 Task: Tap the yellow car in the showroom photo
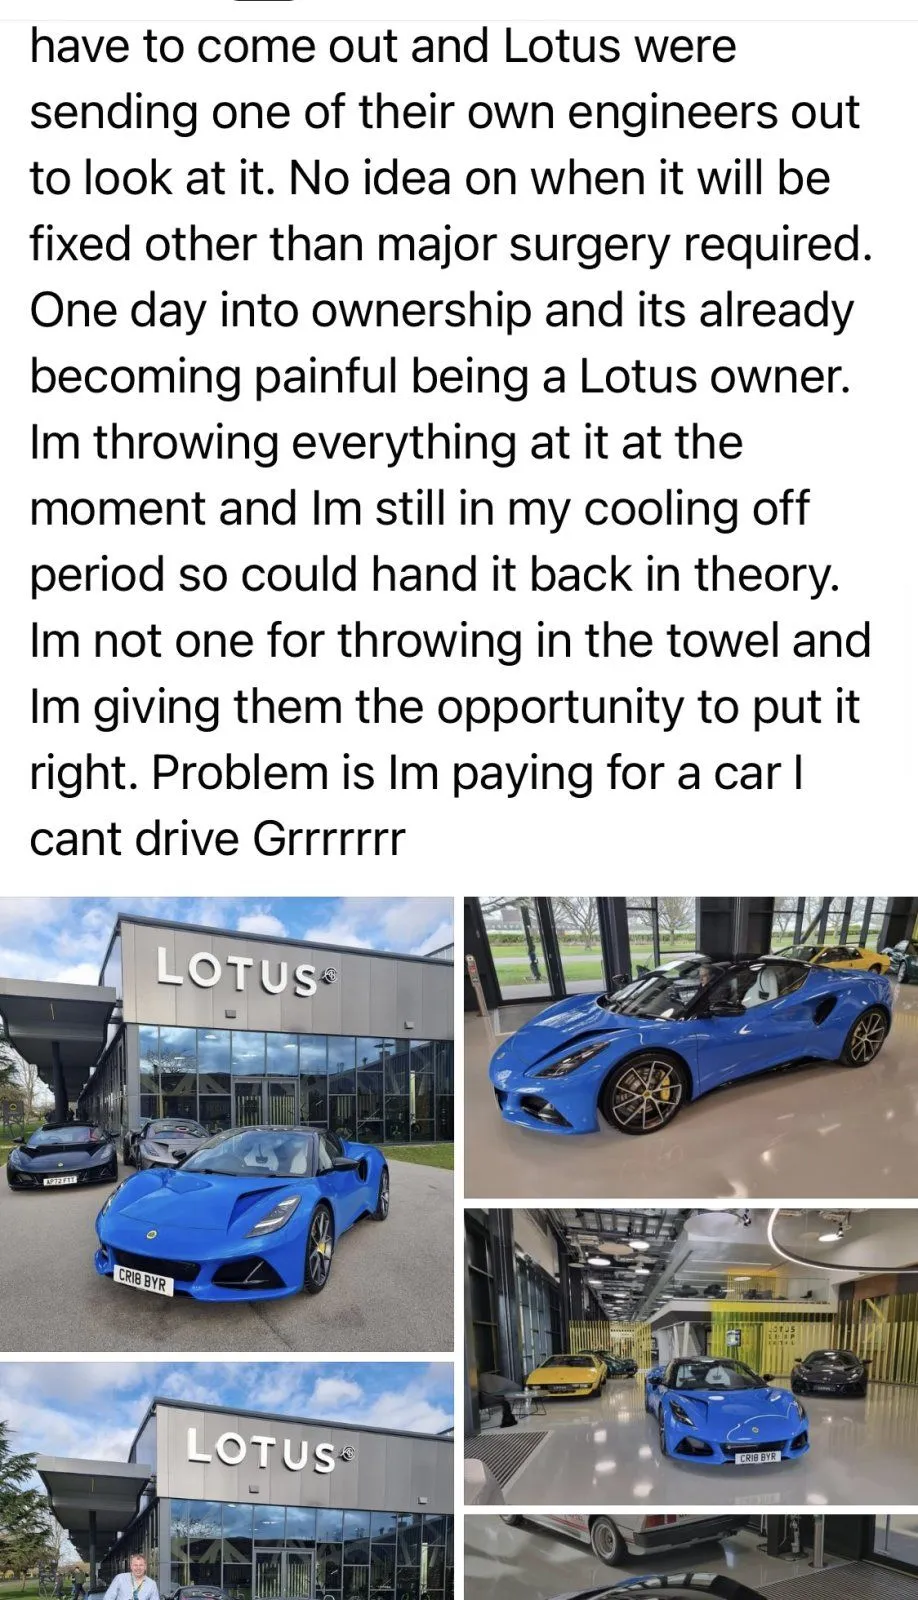coord(566,1375)
